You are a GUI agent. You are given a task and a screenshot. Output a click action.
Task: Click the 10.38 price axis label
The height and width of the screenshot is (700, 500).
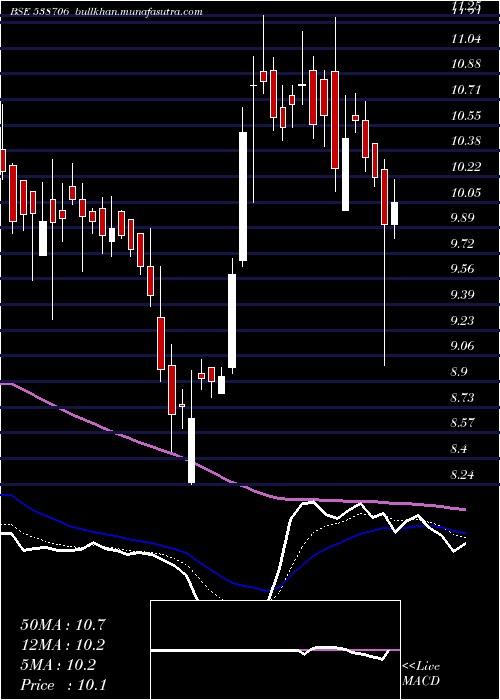pyautogui.click(x=466, y=142)
